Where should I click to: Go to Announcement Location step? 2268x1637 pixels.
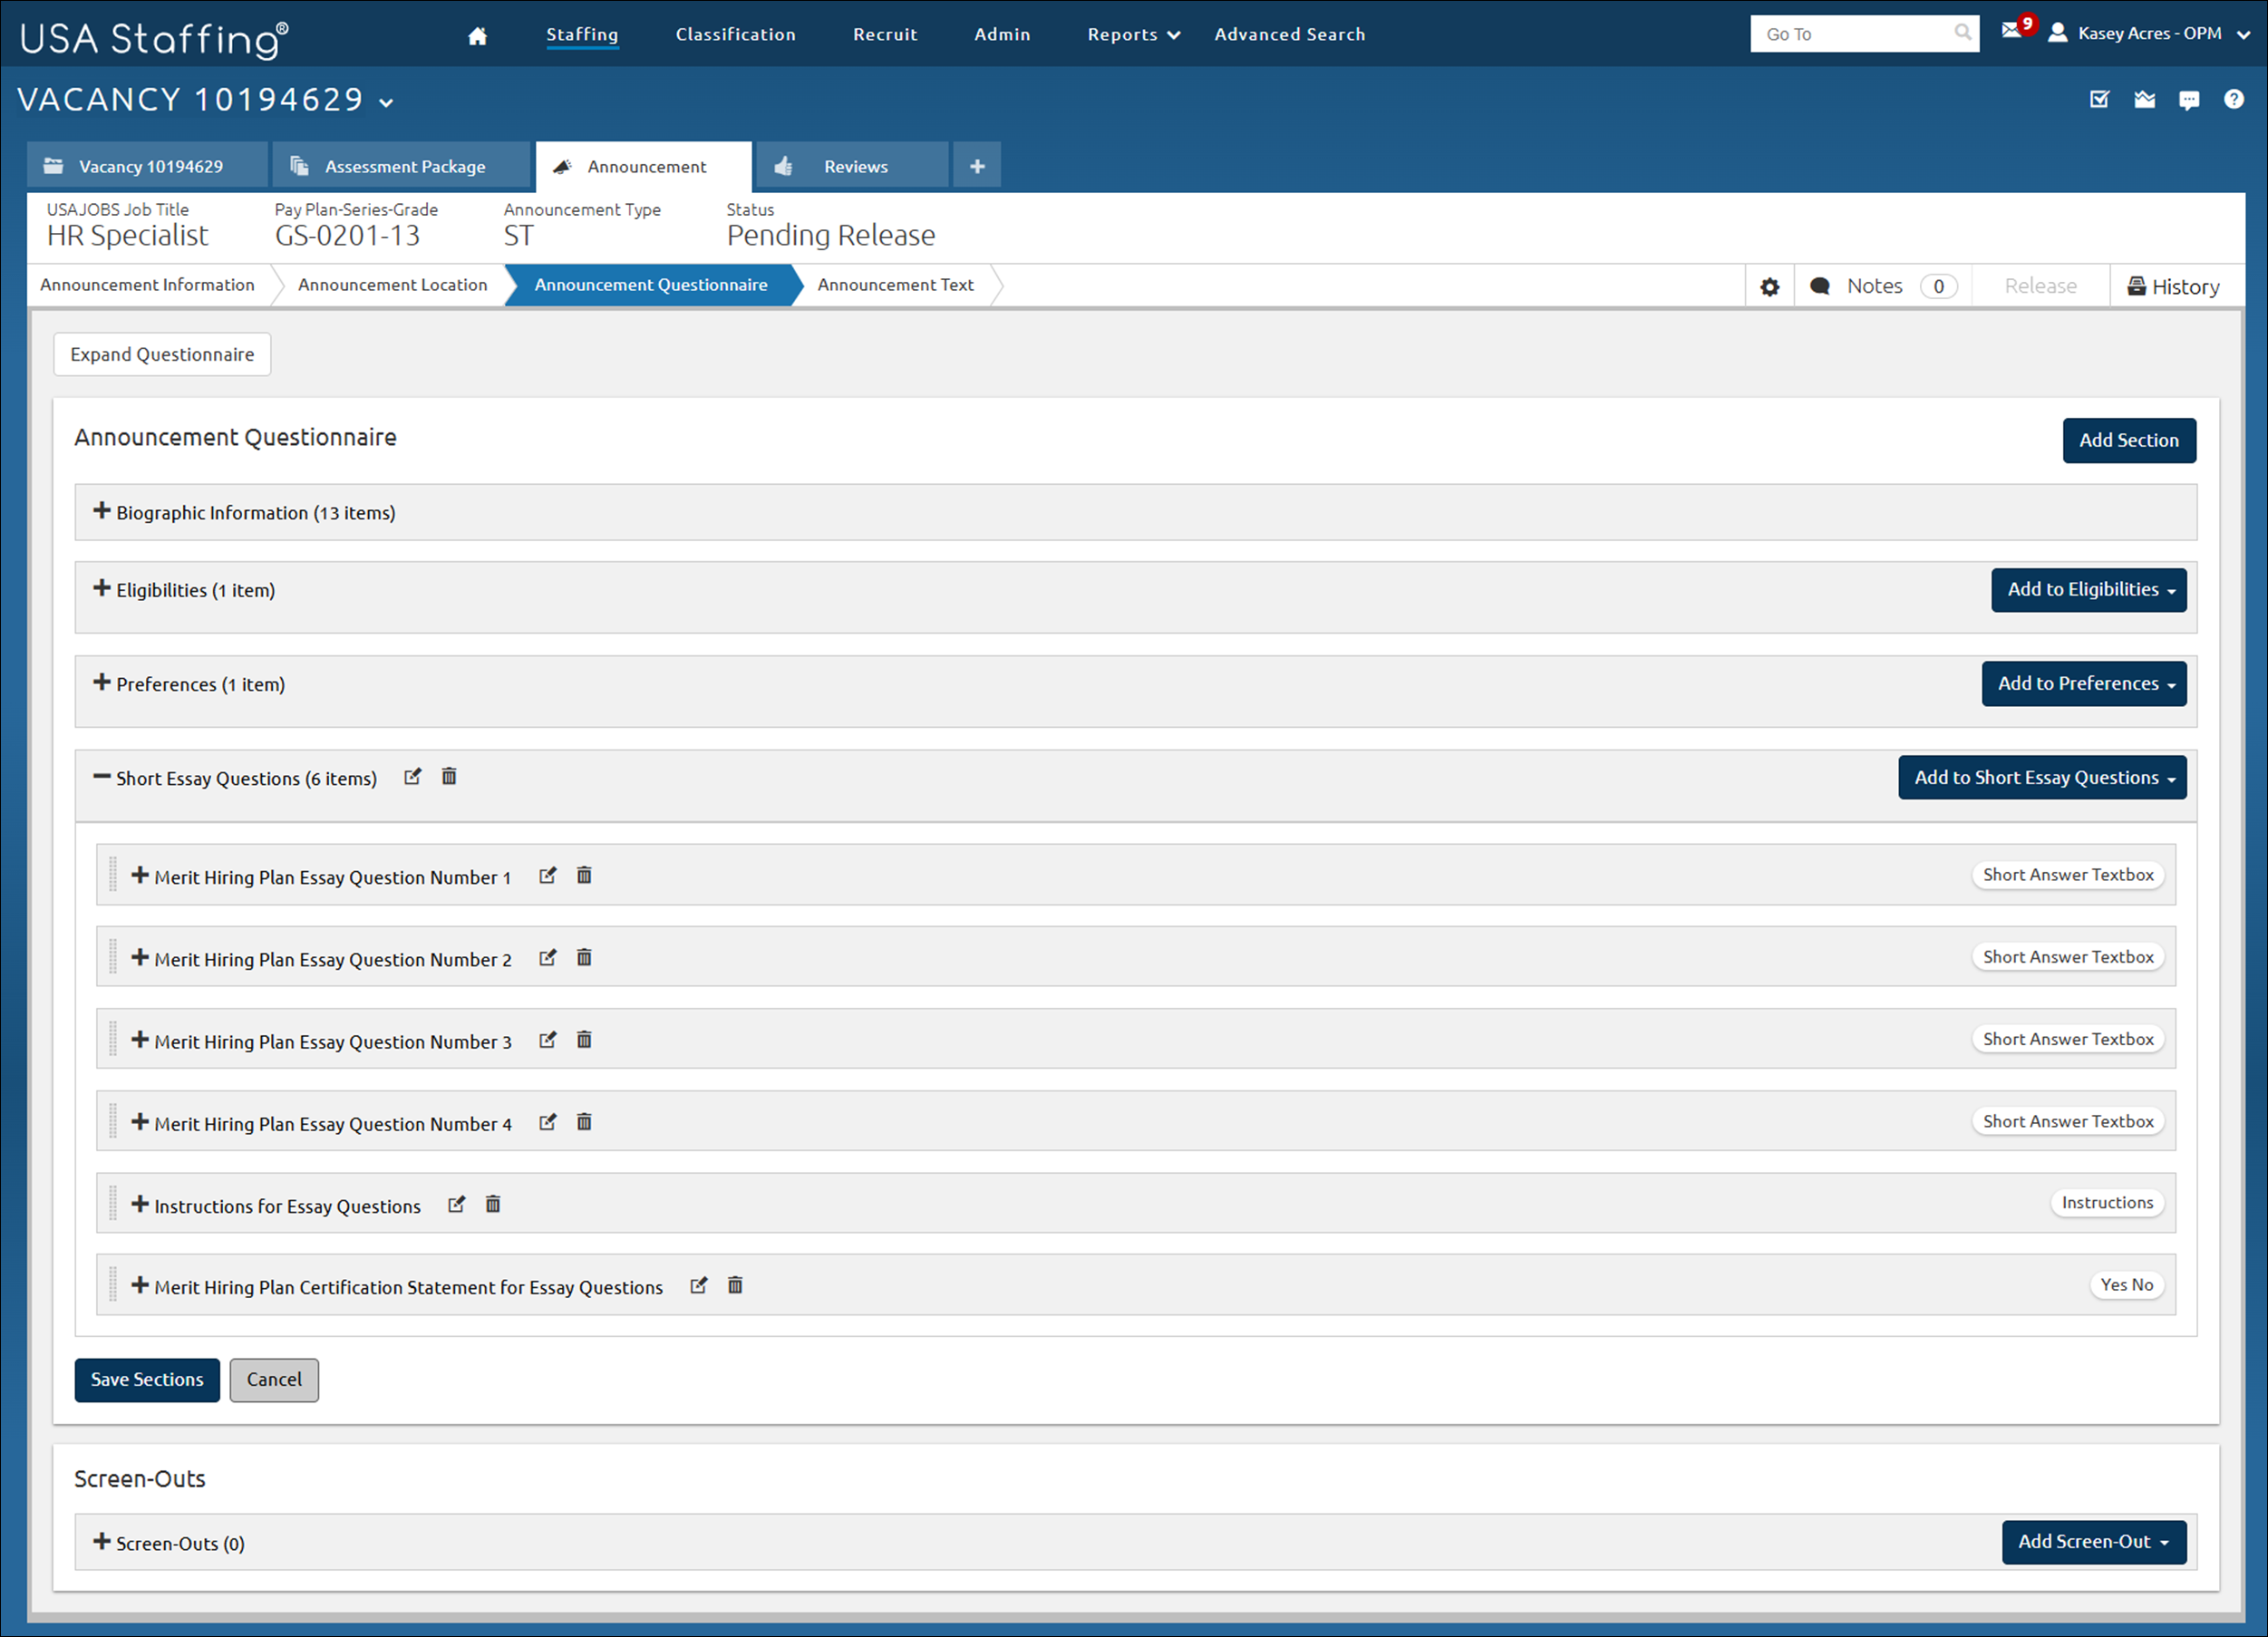(392, 285)
